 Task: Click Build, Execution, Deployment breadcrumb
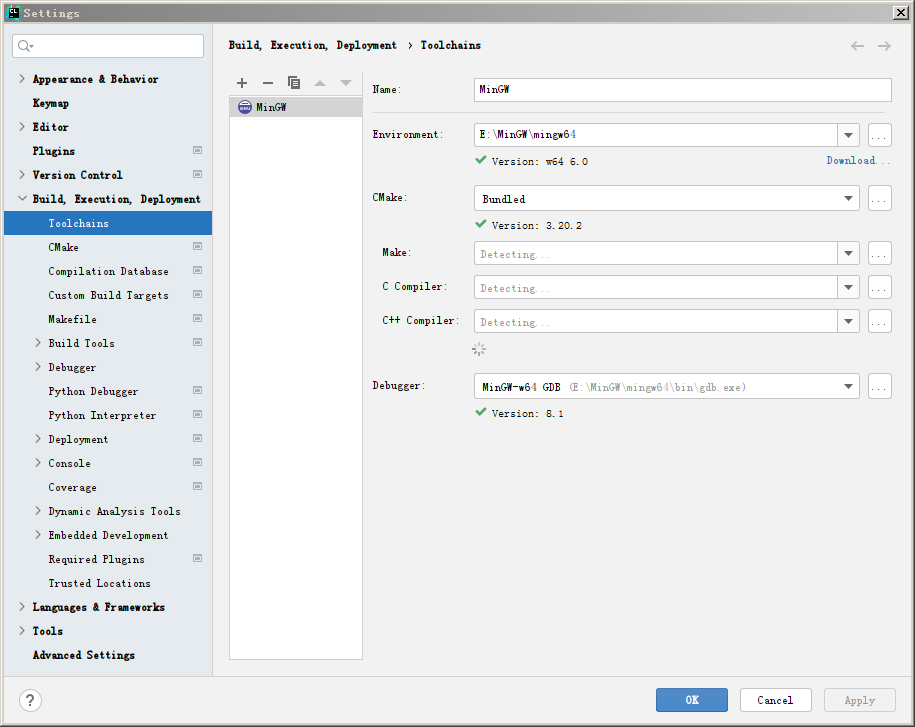(312, 46)
